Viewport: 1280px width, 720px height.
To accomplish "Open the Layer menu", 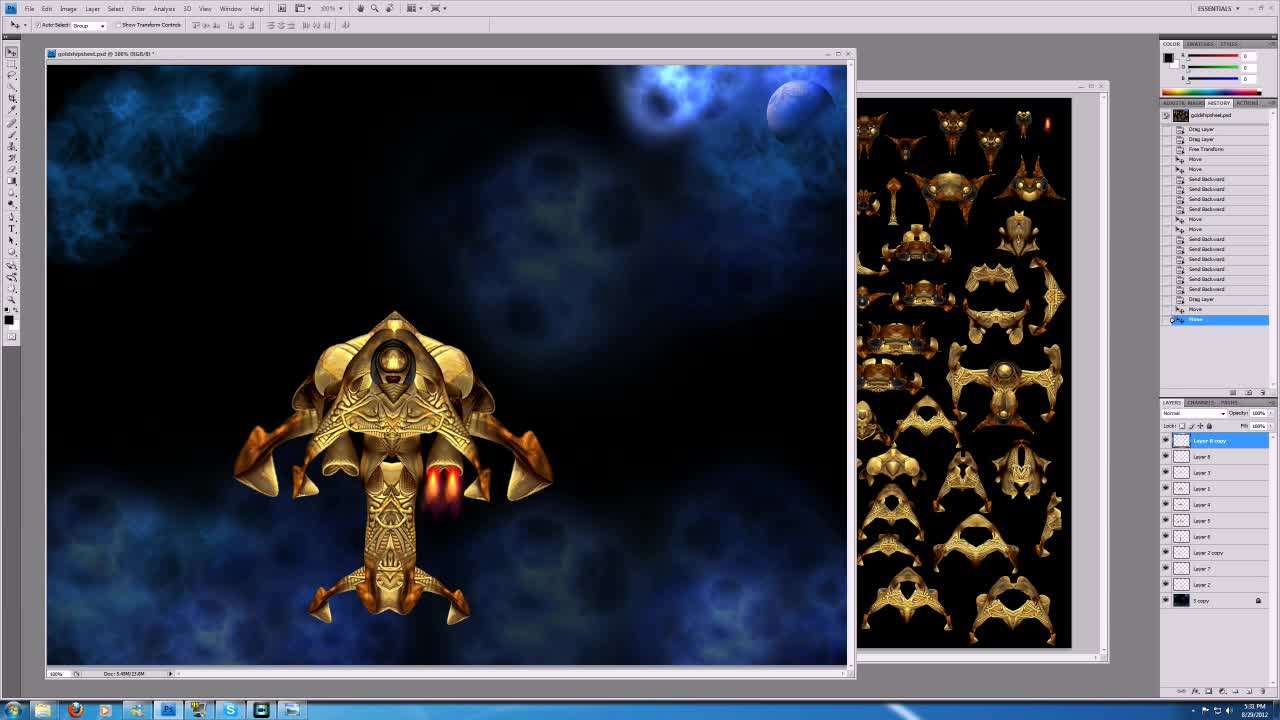I will point(92,8).
